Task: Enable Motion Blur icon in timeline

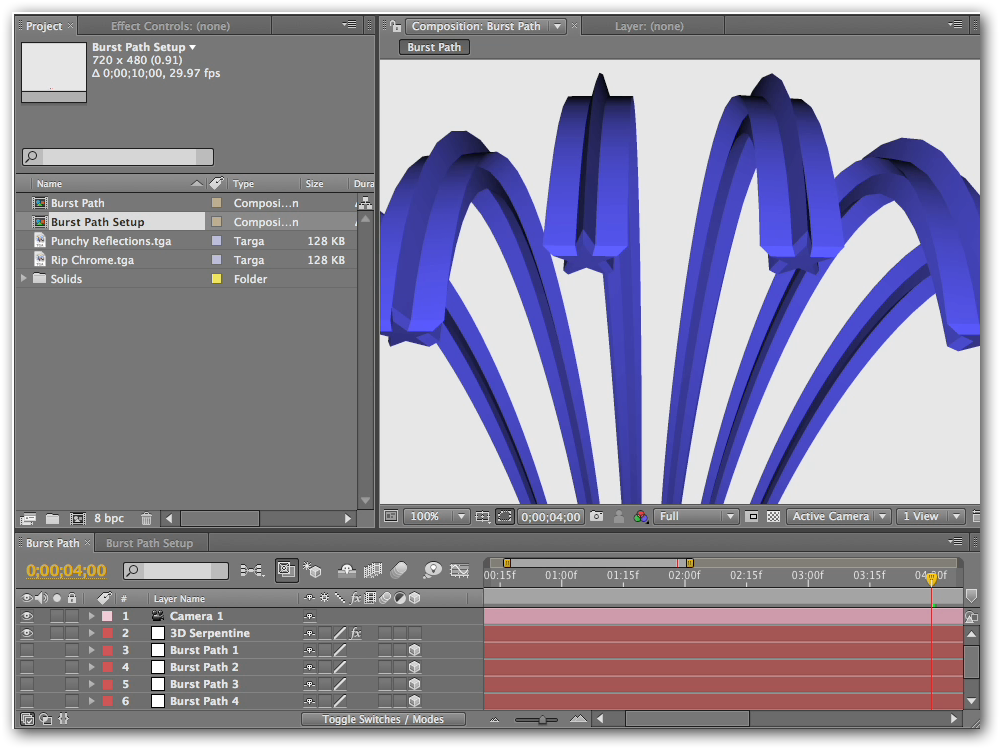Action: point(399,570)
